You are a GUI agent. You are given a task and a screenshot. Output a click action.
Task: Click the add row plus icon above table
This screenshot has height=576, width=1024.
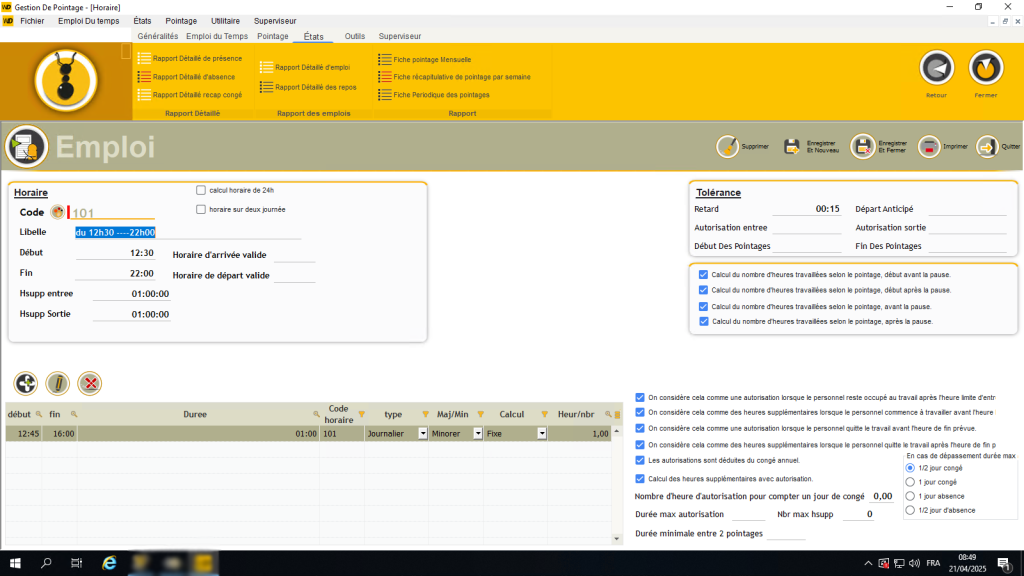pyautogui.click(x=26, y=383)
